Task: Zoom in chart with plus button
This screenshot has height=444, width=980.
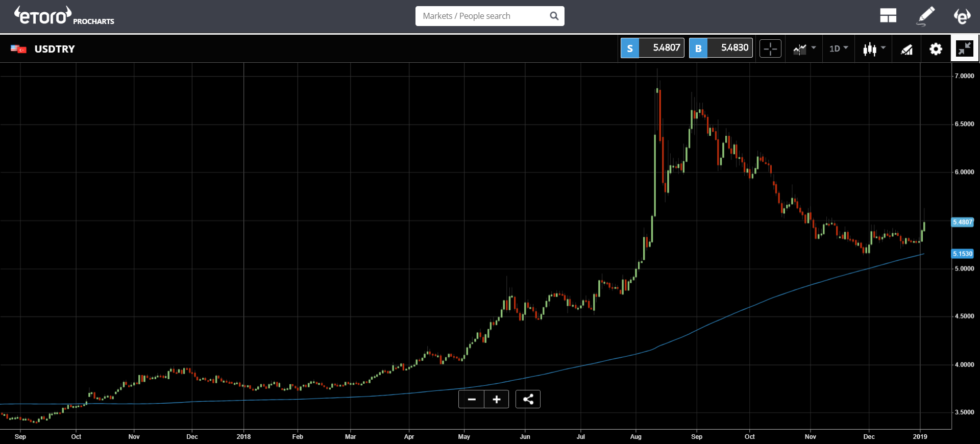Action: [496, 399]
